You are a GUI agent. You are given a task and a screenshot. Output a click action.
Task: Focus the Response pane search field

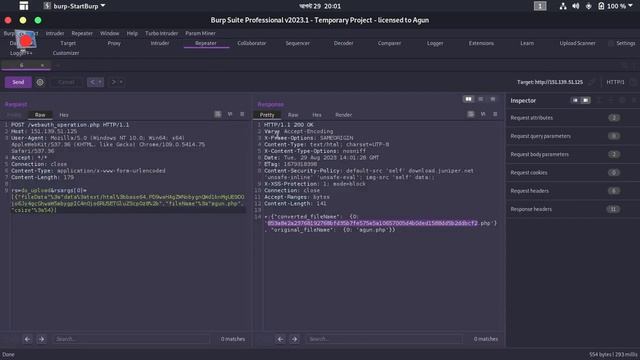pyautogui.click(x=384, y=339)
